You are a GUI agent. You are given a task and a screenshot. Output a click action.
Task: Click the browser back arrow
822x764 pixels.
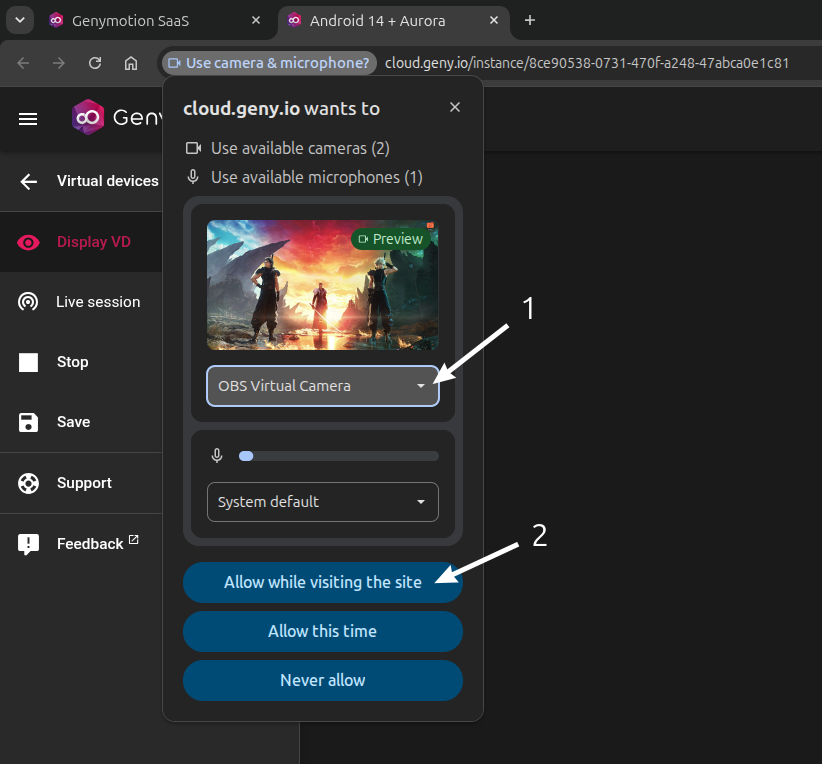pyautogui.click(x=23, y=63)
